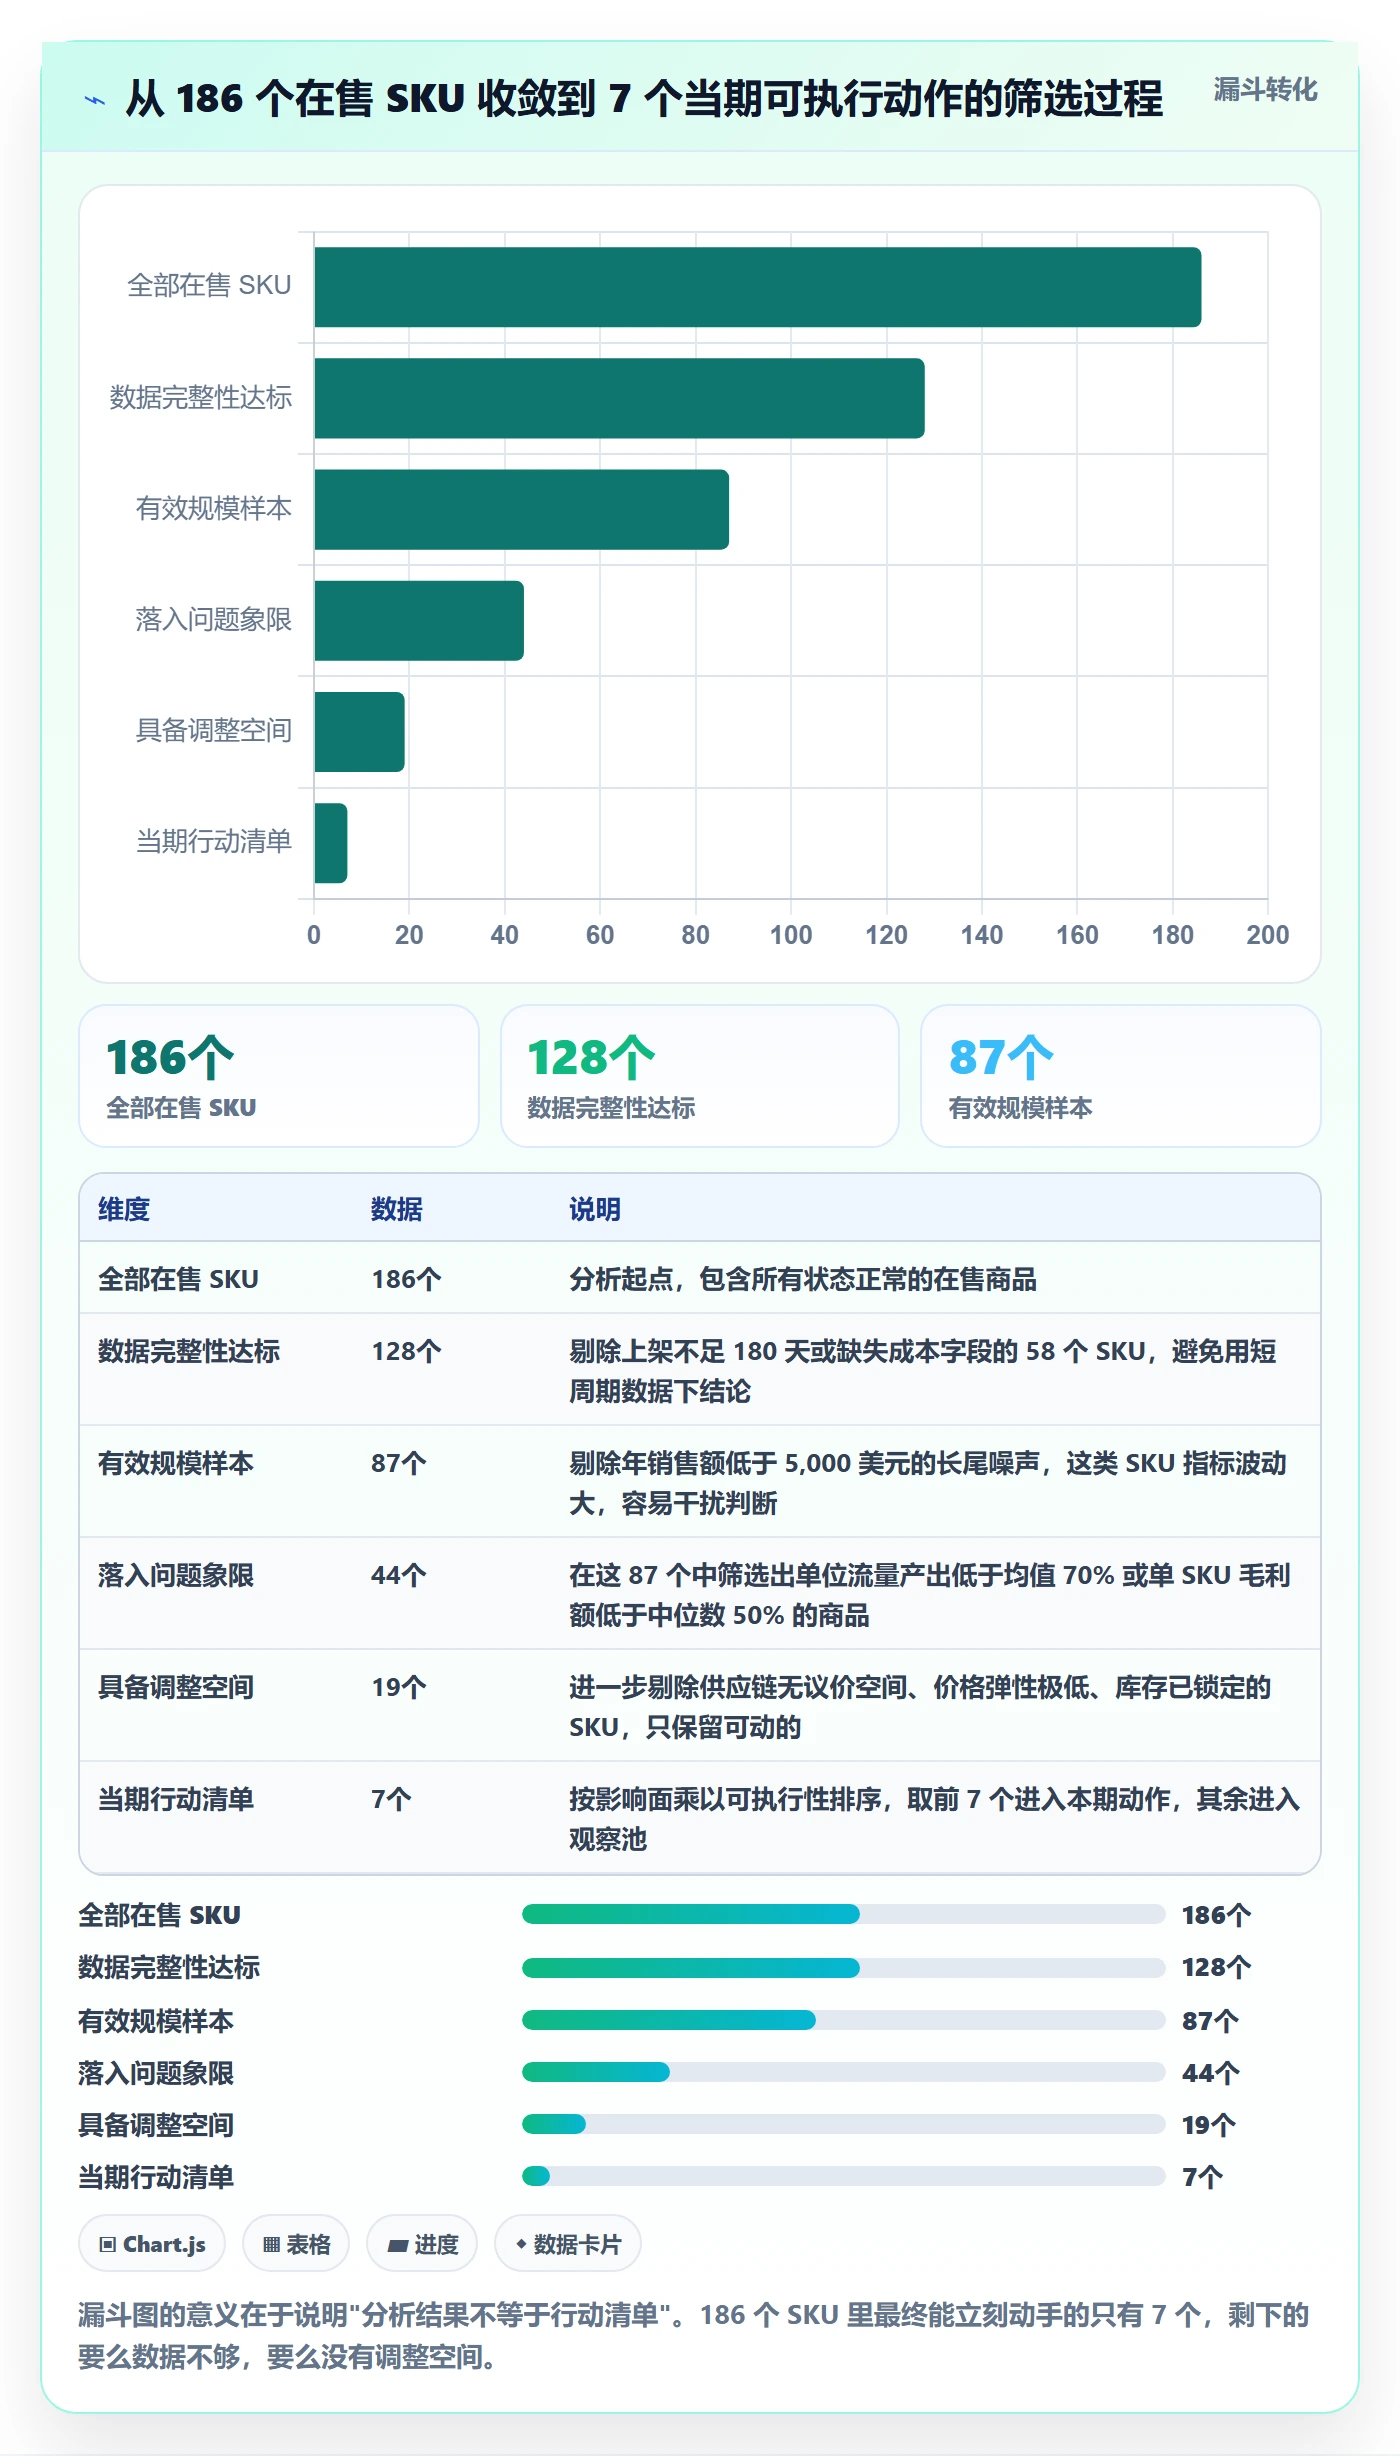Click the chart bar for 有效规模样本

pyautogui.click(x=522, y=509)
